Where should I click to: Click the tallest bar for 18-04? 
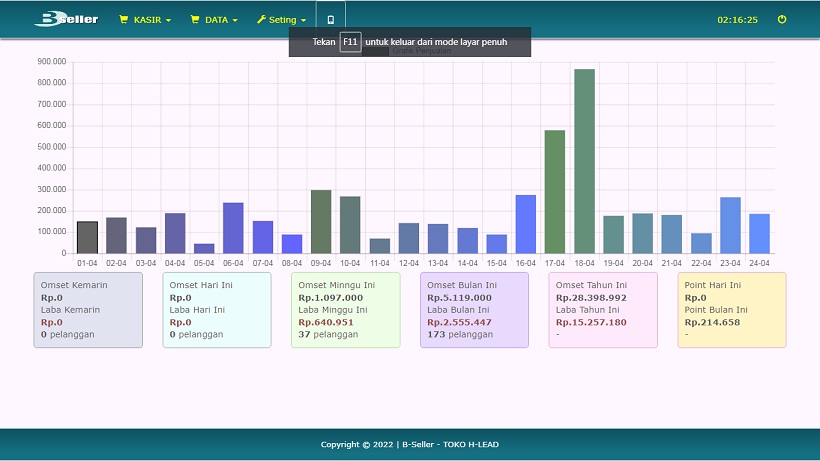pos(584,161)
